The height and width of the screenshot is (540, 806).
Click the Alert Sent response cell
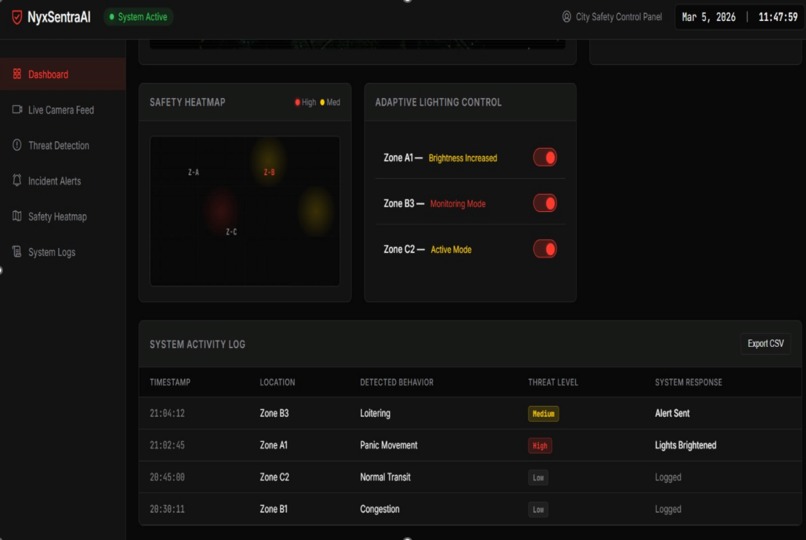click(x=672, y=413)
